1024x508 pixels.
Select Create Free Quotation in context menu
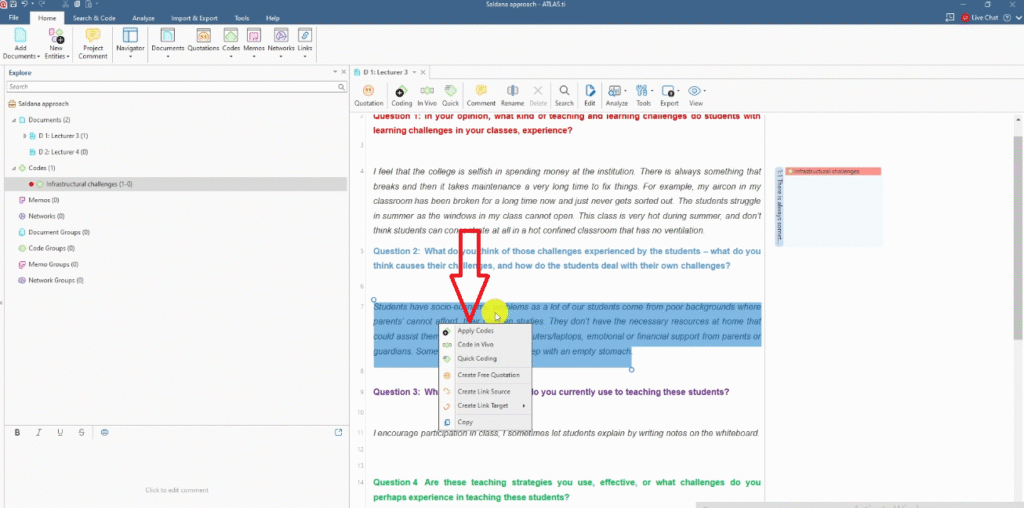tap(487, 375)
